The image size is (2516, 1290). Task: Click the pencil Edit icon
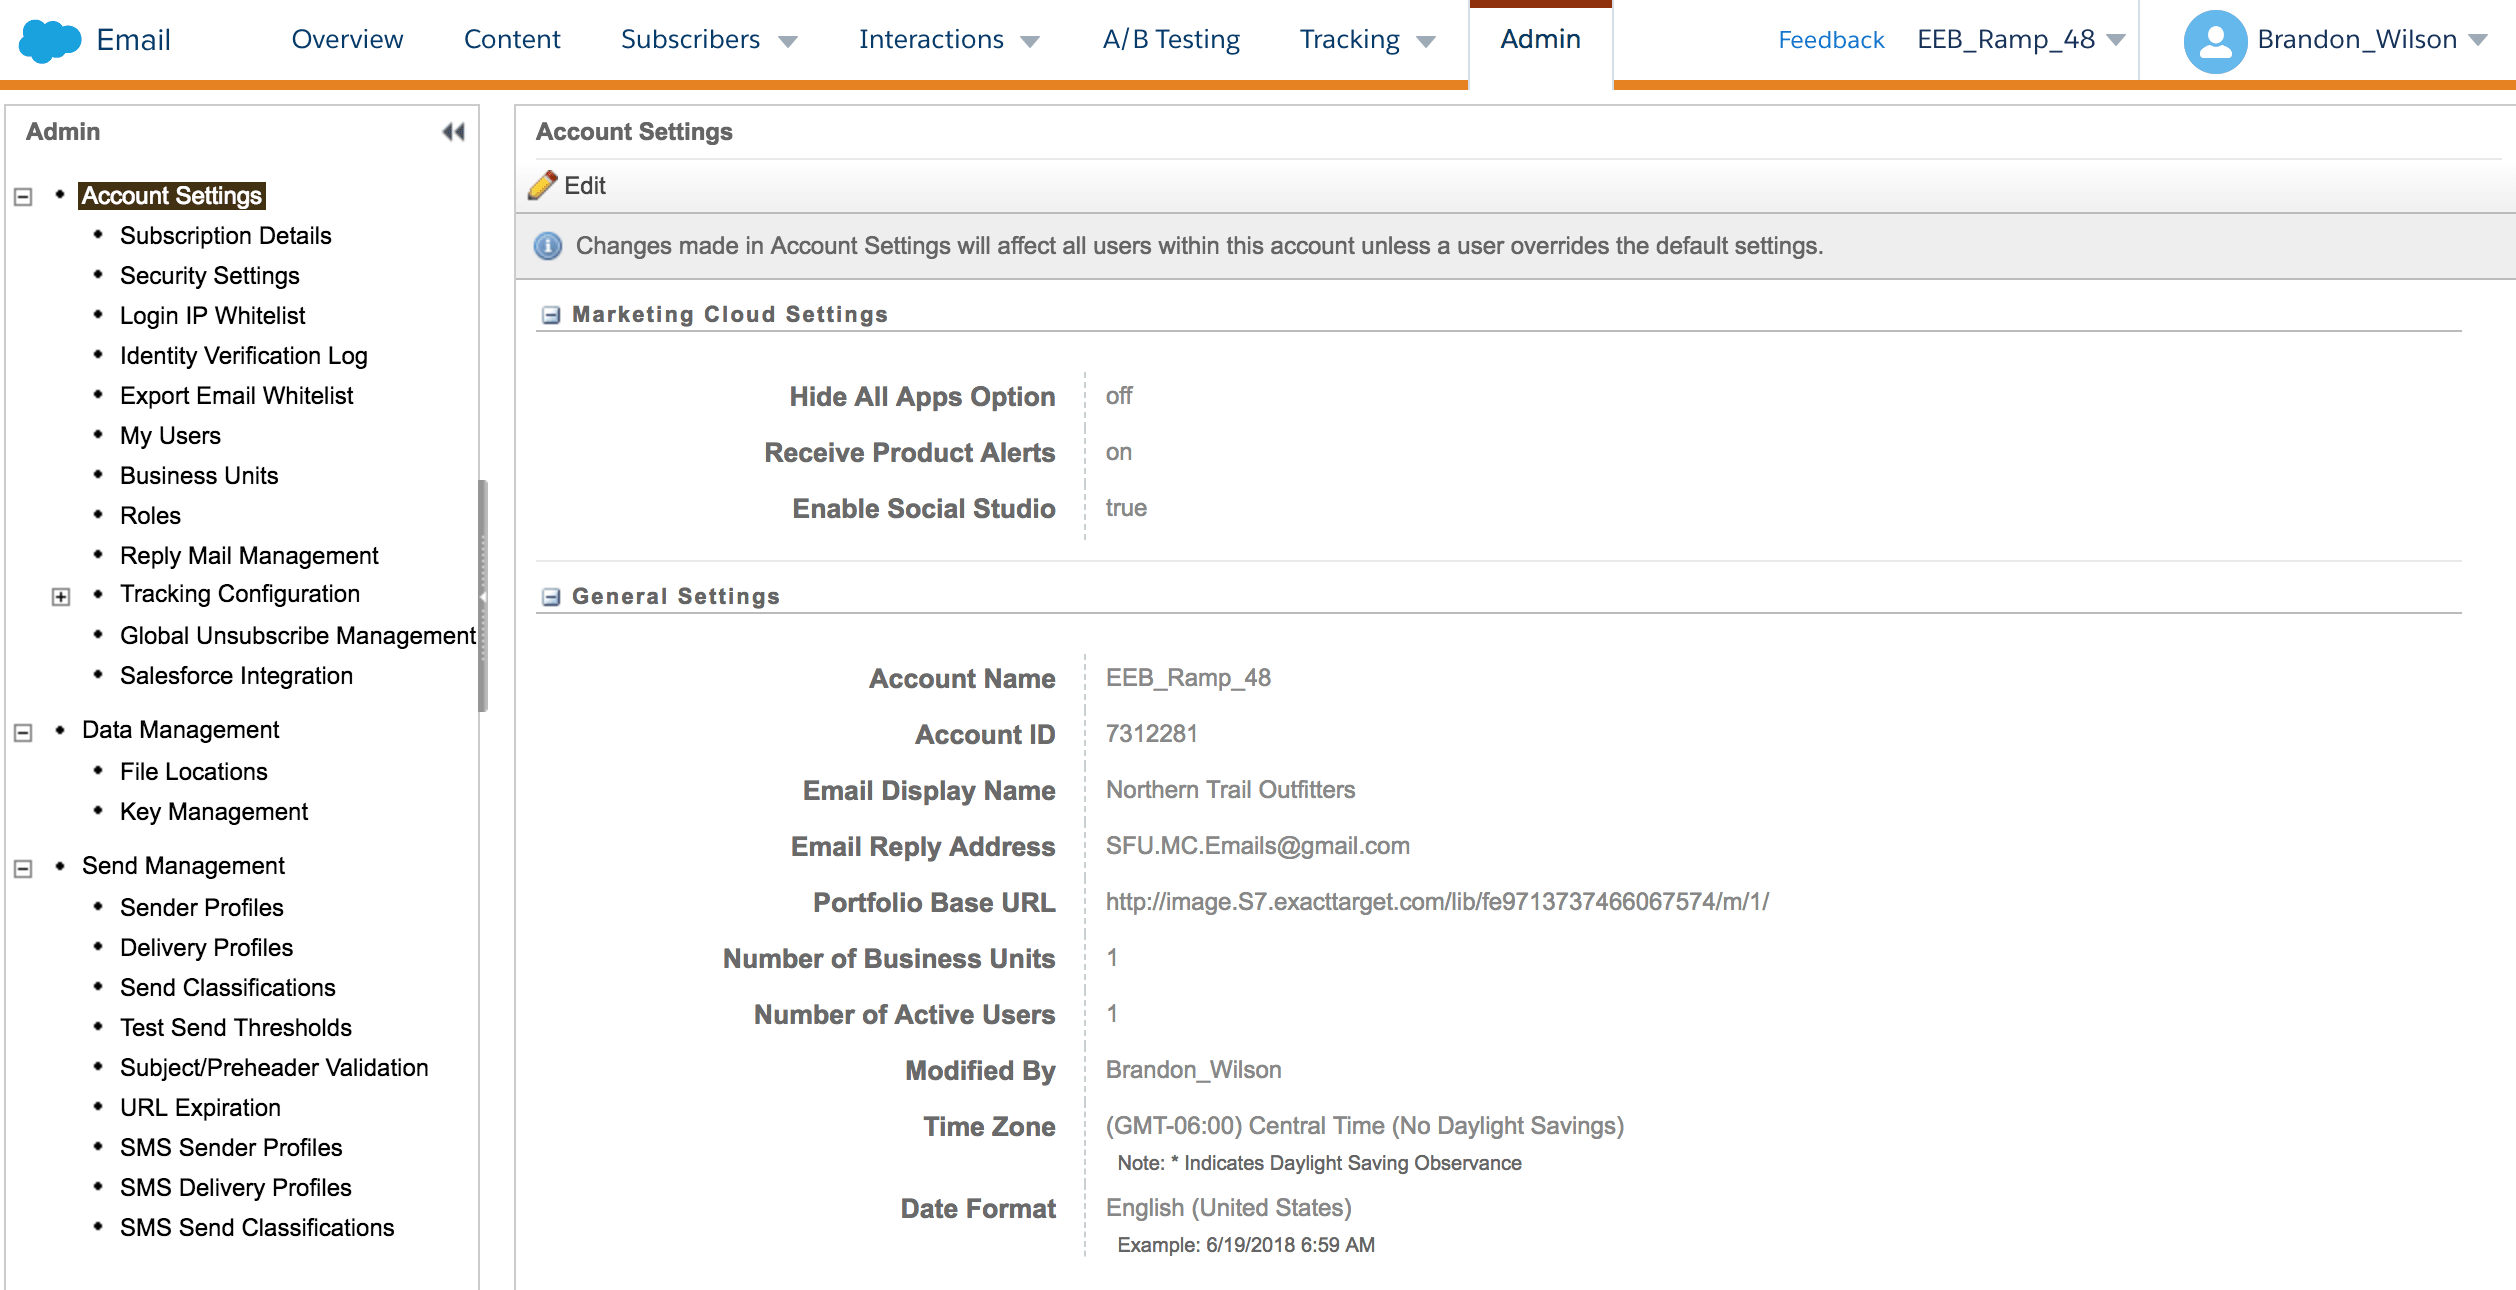pos(543,185)
